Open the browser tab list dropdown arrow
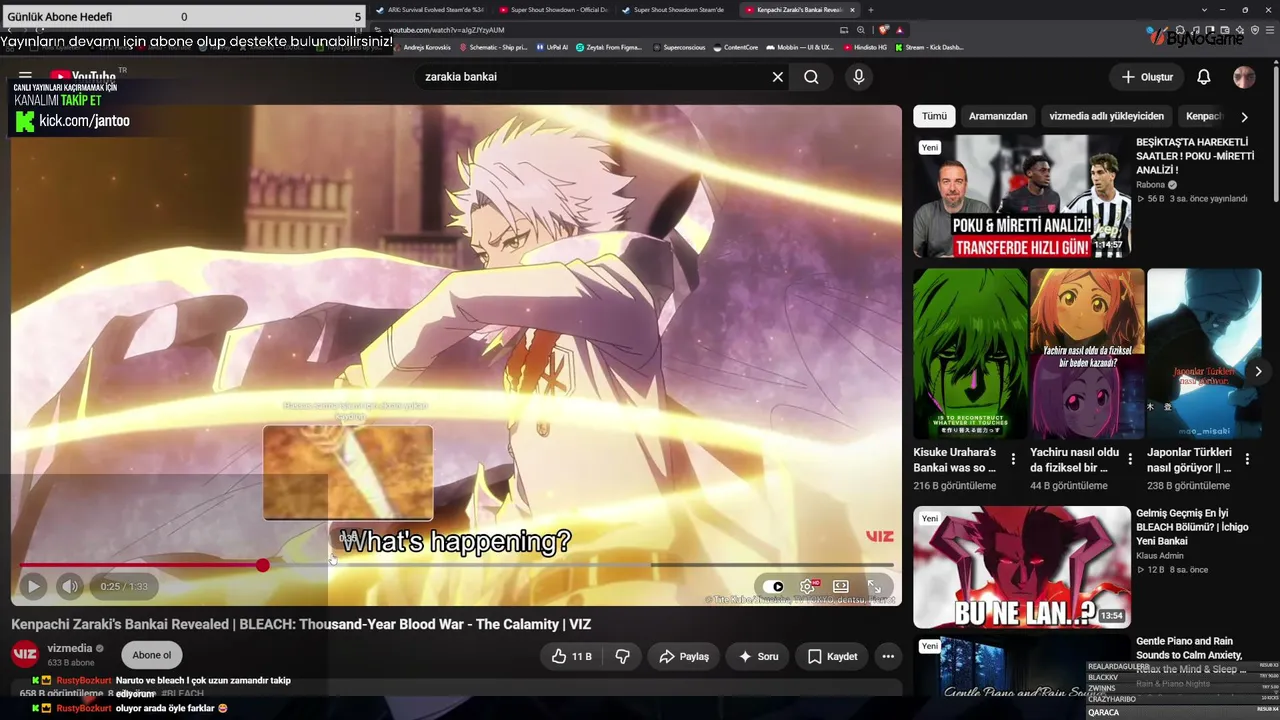The image size is (1280, 720). coord(1204,10)
